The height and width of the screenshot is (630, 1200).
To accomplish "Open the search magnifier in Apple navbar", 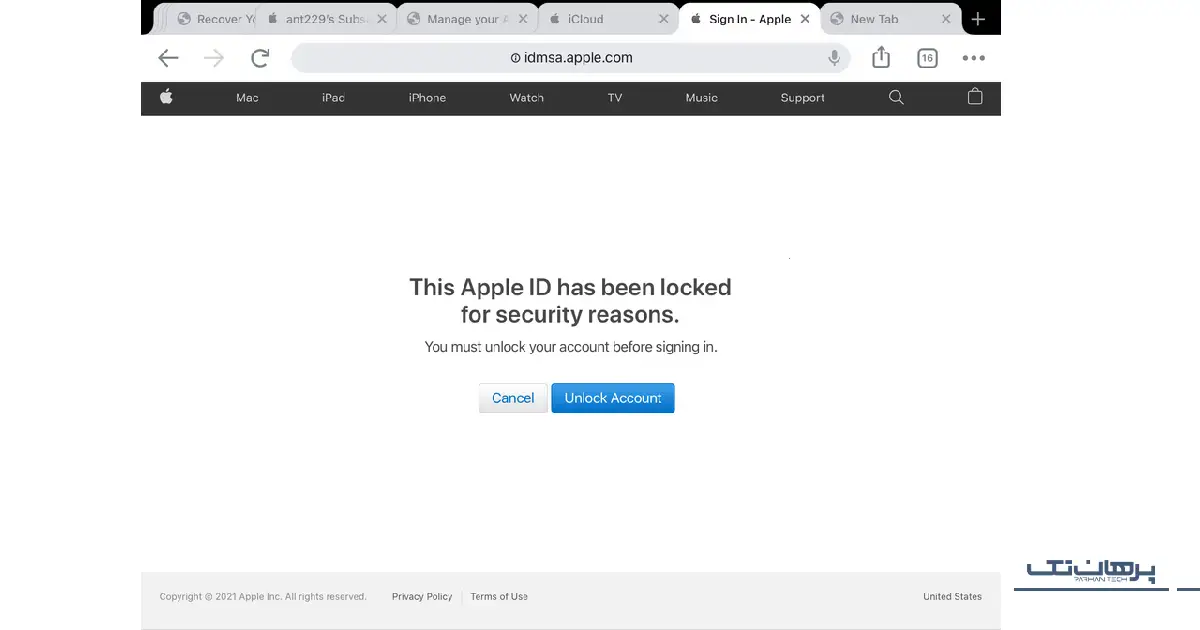I will (x=896, y=97).
